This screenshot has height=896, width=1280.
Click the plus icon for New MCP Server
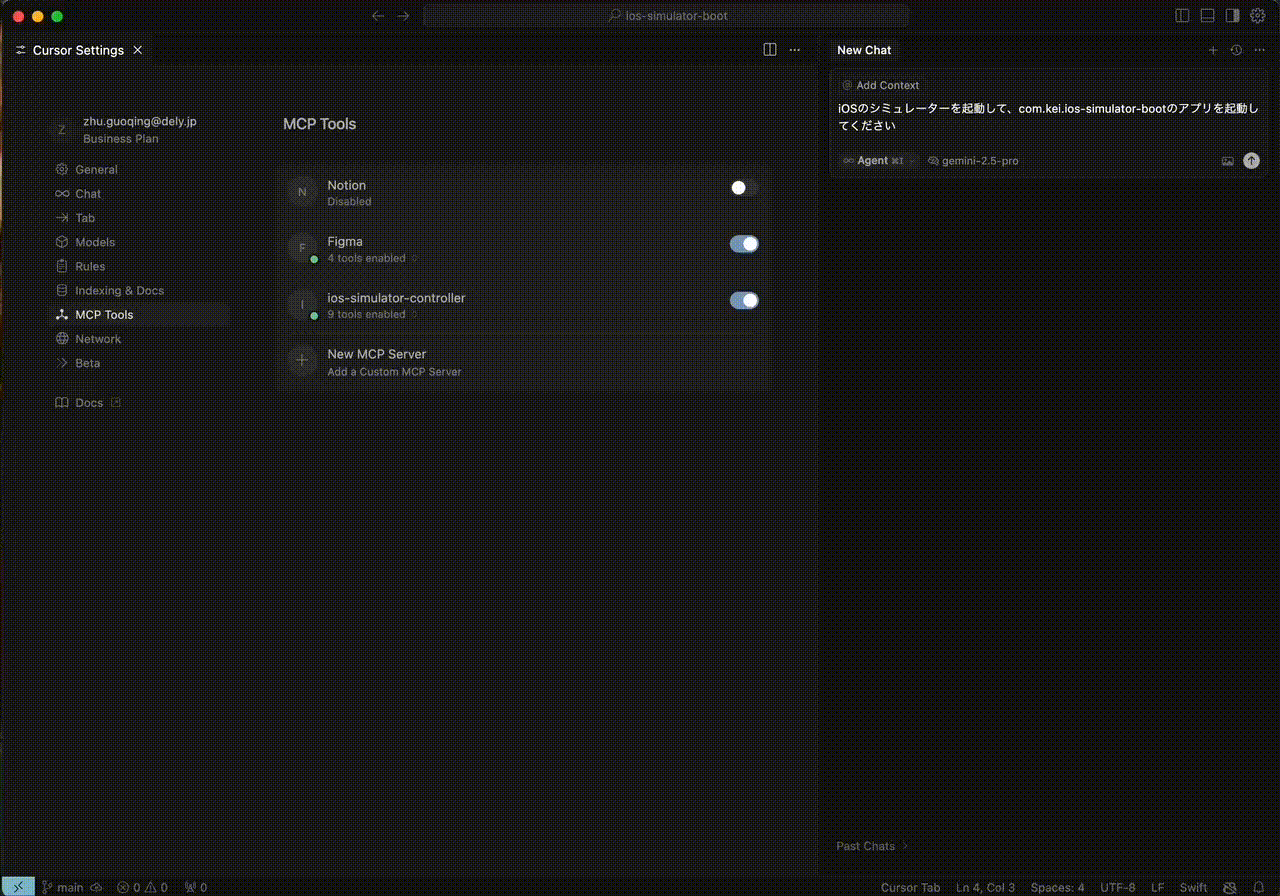click(302, 361)
